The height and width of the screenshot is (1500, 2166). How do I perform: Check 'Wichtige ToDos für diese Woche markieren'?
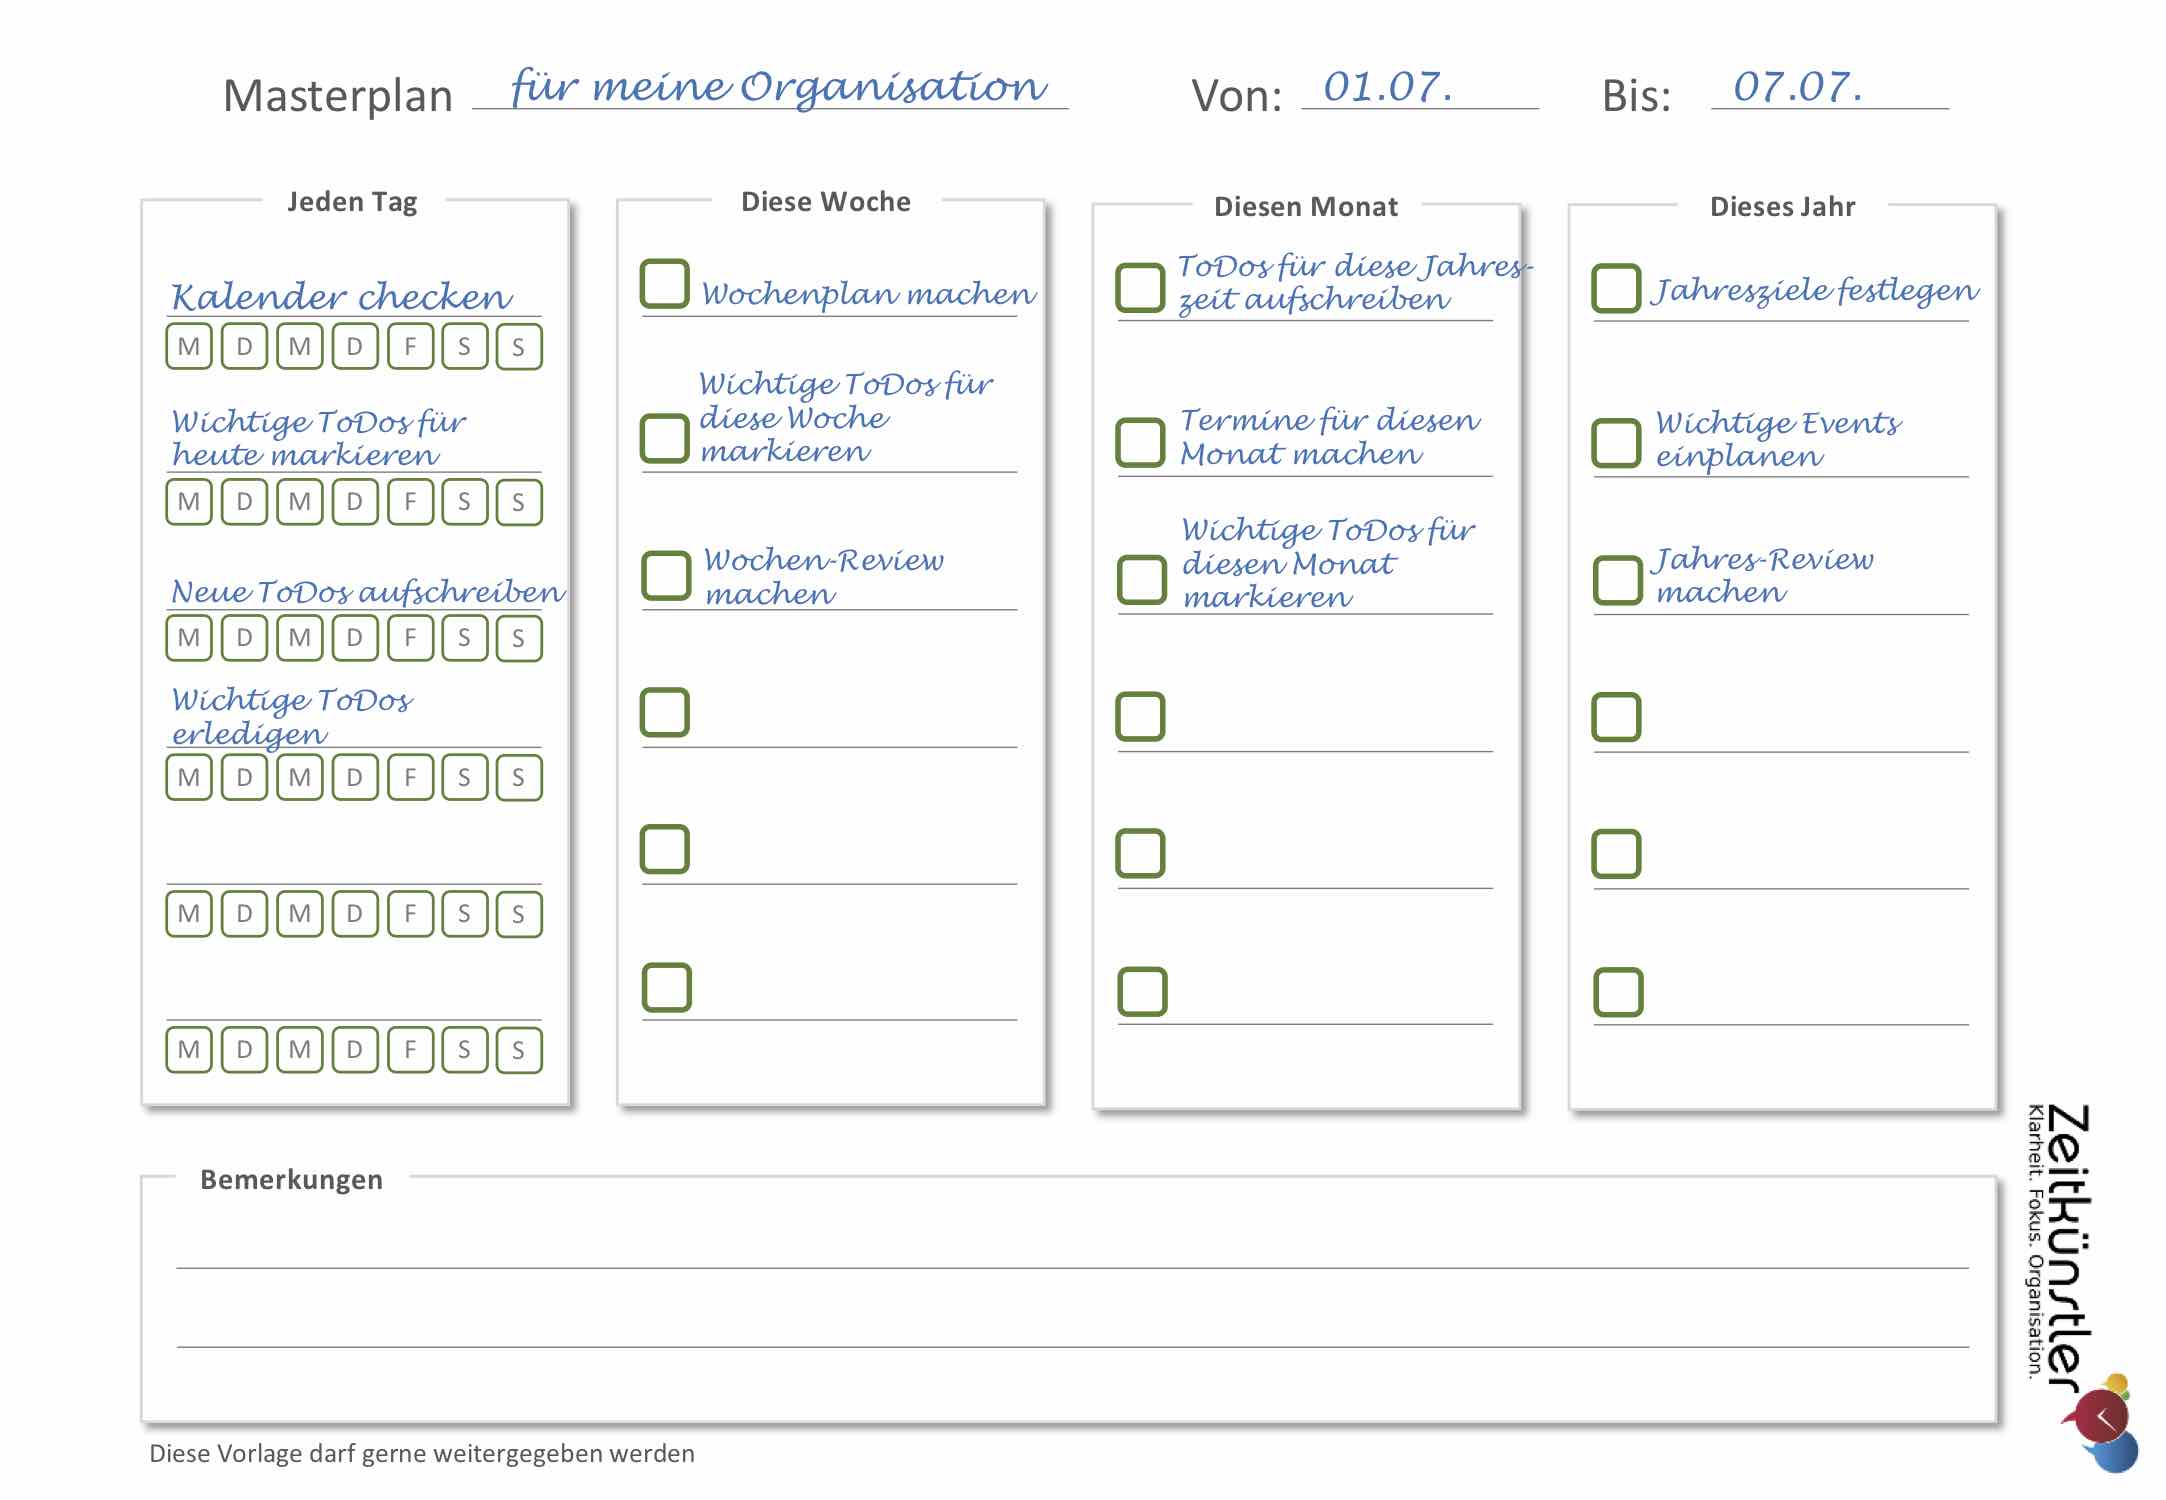point(665,439)
